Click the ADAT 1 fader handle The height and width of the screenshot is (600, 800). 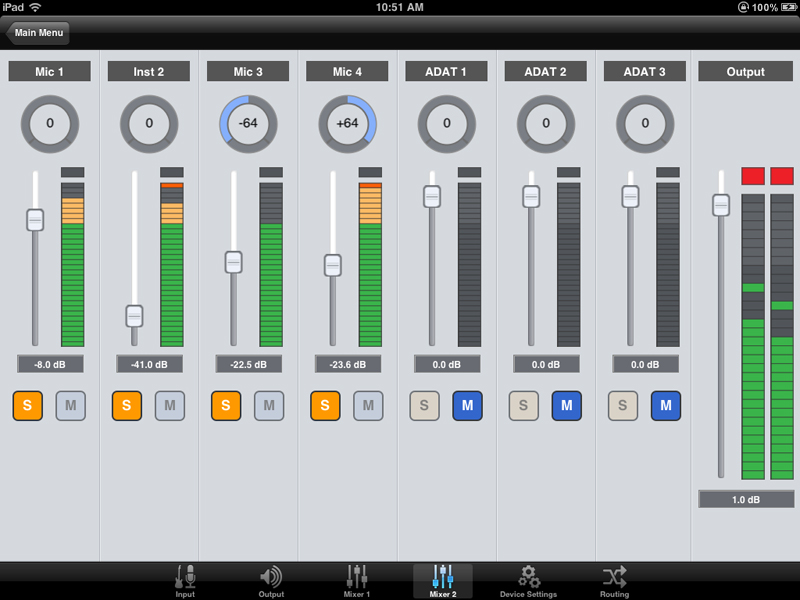432,196
